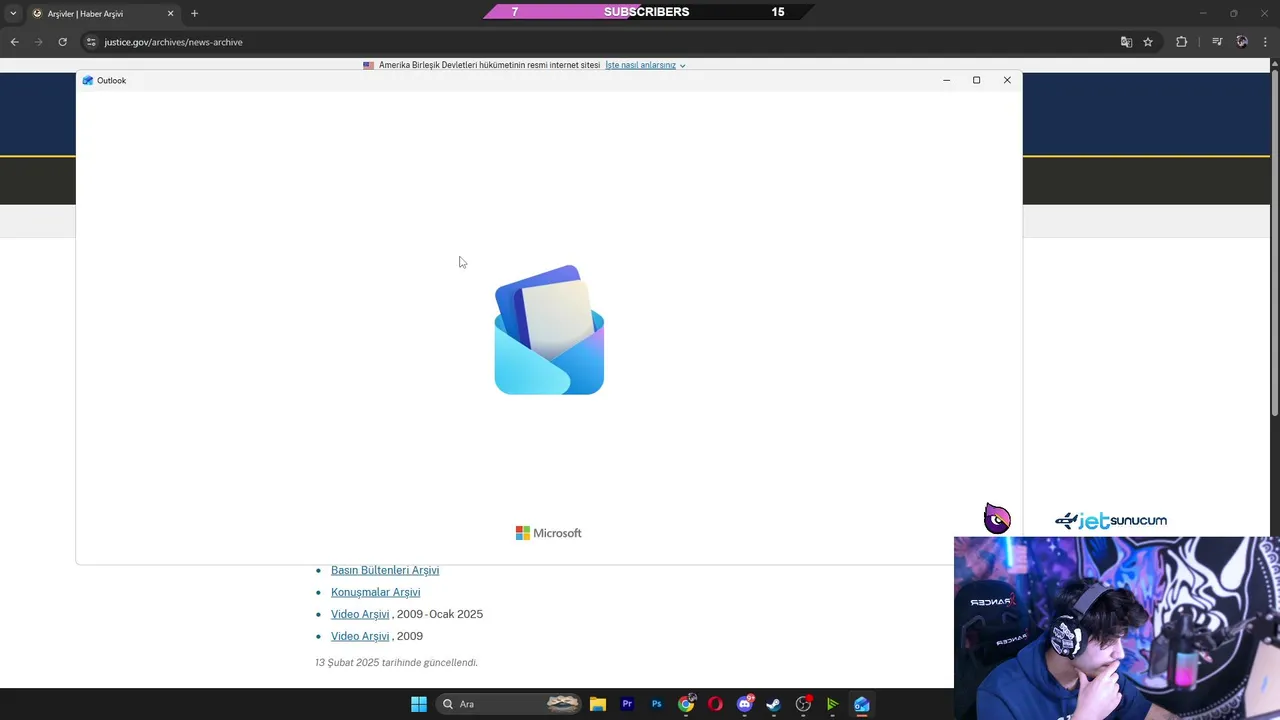Open Opera browser from taskbar

click(x=715, y=704)
